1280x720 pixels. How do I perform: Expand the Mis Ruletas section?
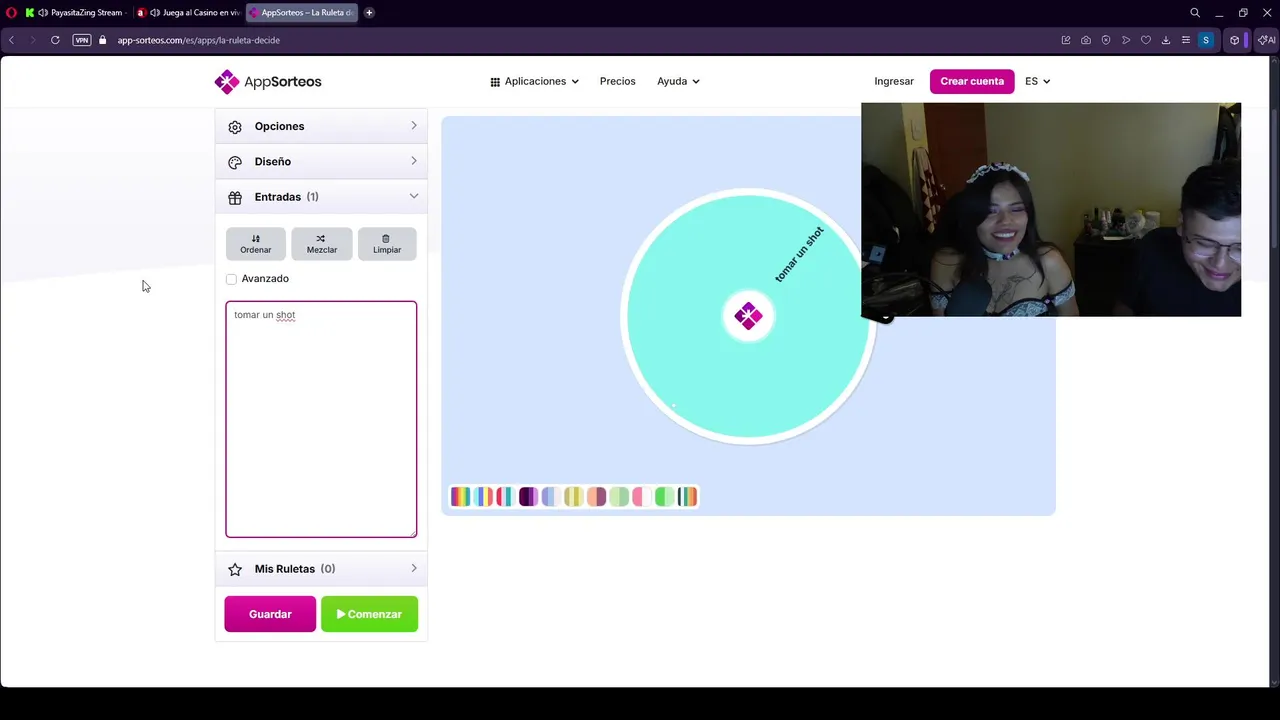point(321,568)
